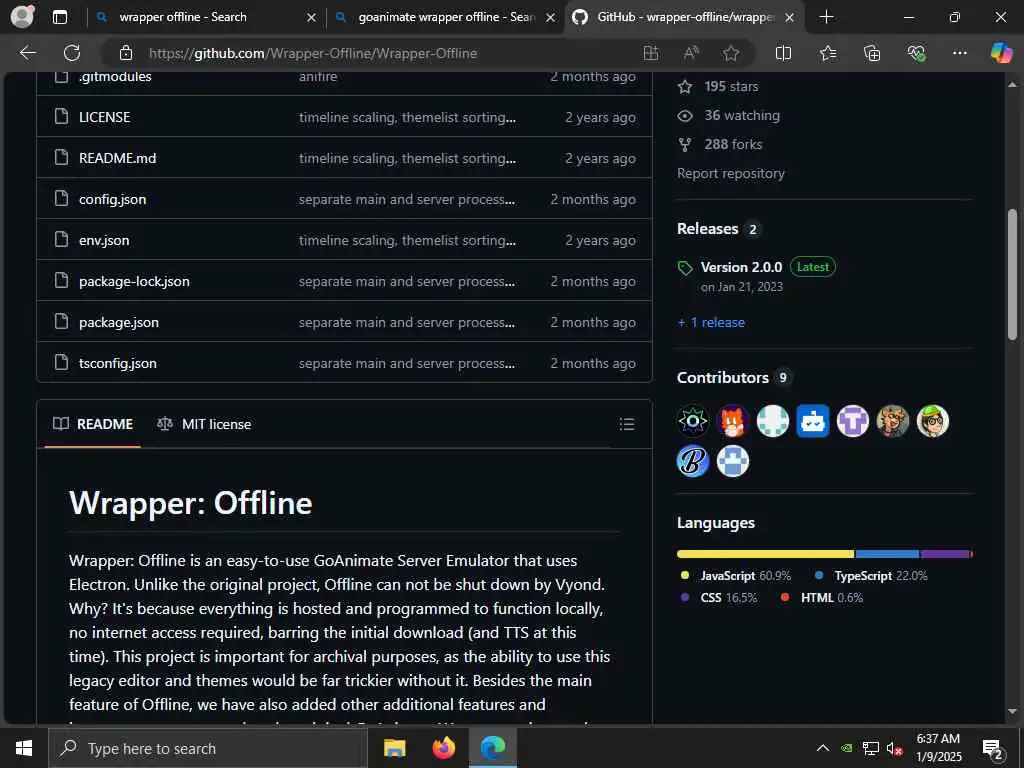Image resolution: width=1024 pixels, height=768 pixels.
Task: Click the blue TypeScript language bar segment
Action: [x=888, y=554]
